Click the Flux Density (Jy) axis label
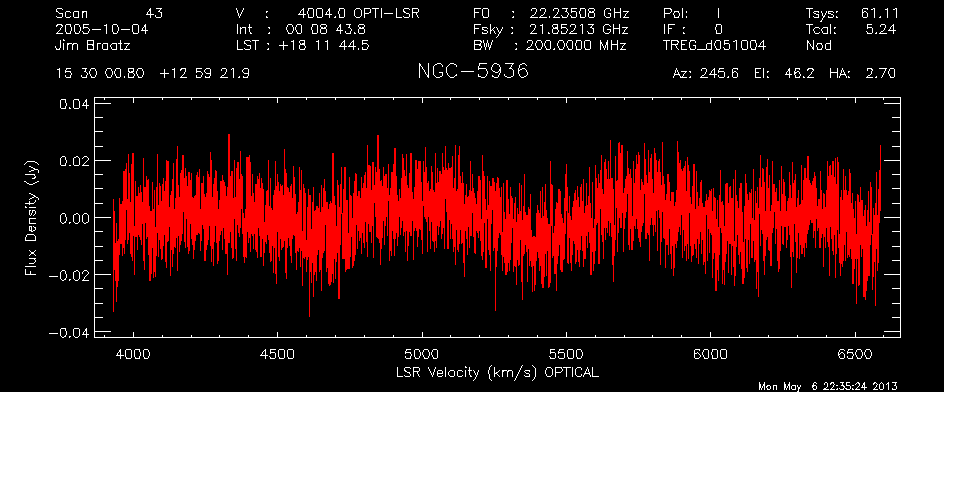The width and height of the screenshot is (962, 490). coord(31,218)
